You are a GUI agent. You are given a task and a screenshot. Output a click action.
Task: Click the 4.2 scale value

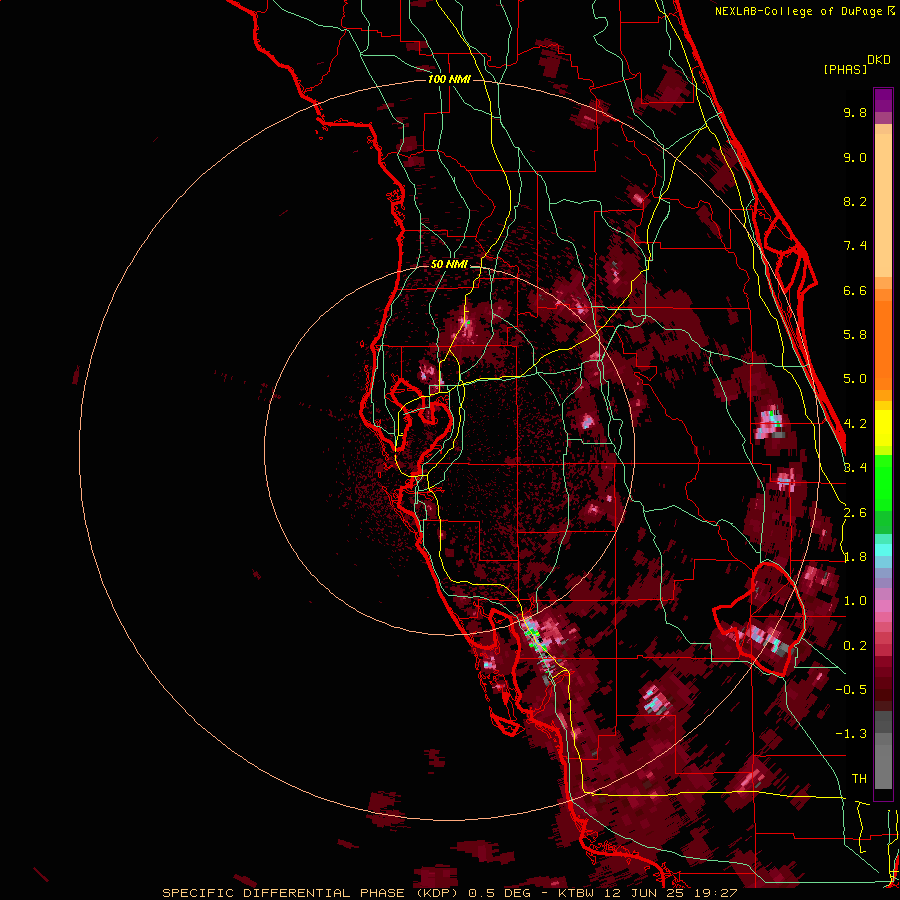point(855,424)
